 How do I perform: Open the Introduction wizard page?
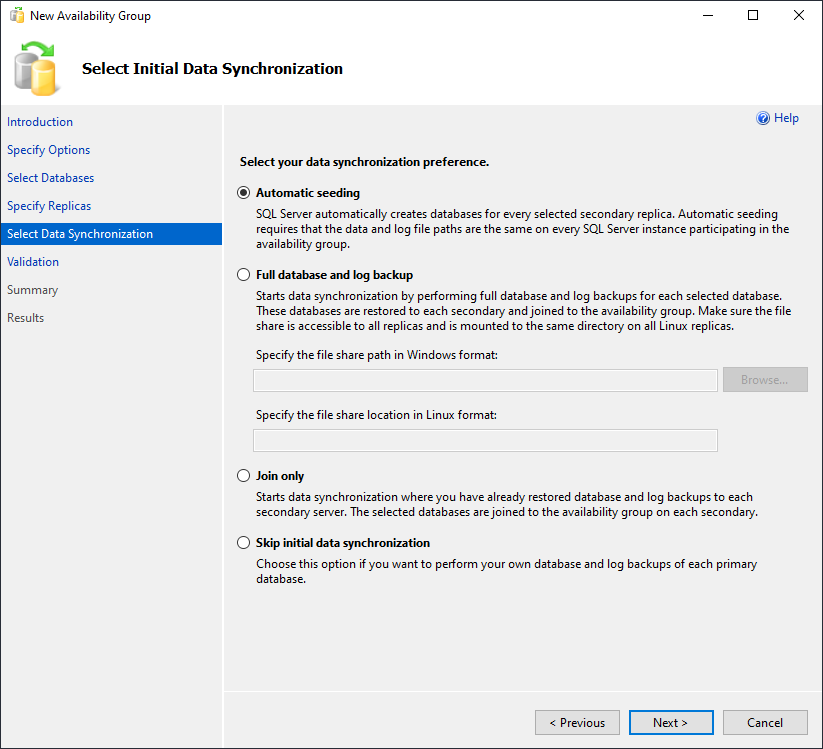click(x=40, y=122)
